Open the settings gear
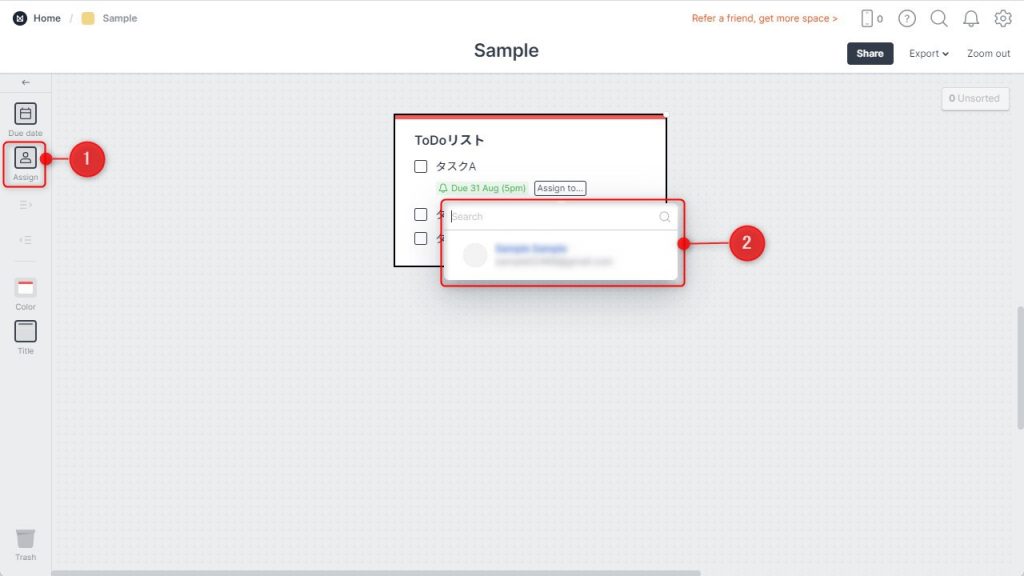The image size is (1024, 576). [x=1002, y=18]
